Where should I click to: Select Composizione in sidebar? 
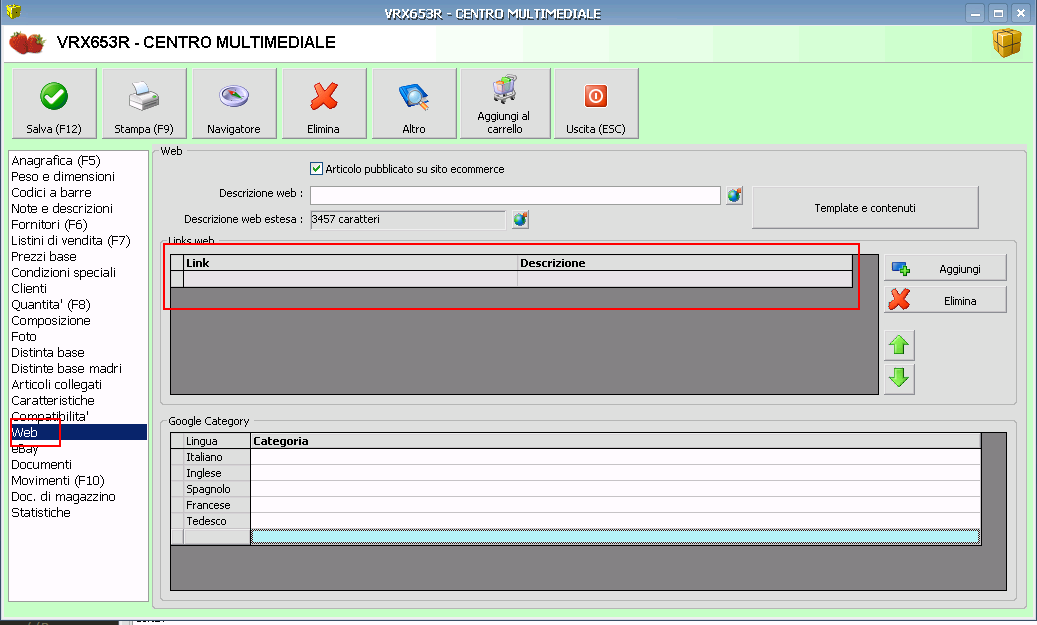(50, 321)
